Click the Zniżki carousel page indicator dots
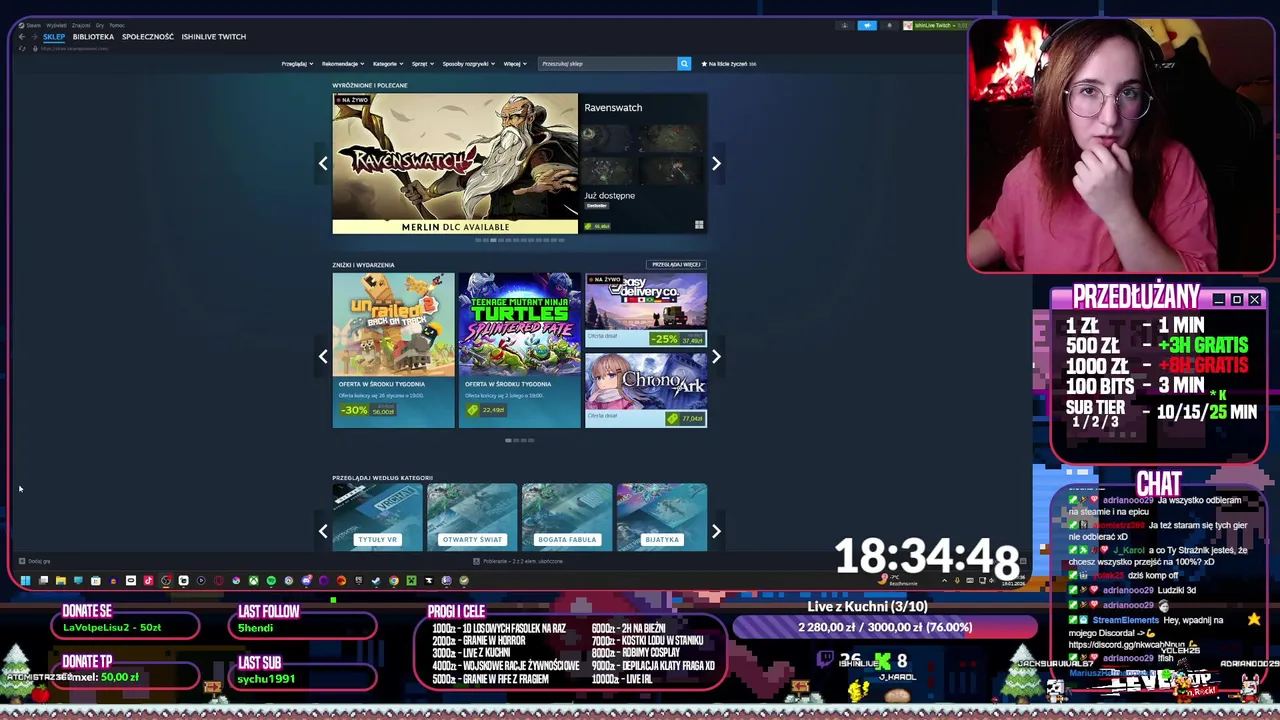This screenshot has height=720, width=1280. click(x=519, y=440)
